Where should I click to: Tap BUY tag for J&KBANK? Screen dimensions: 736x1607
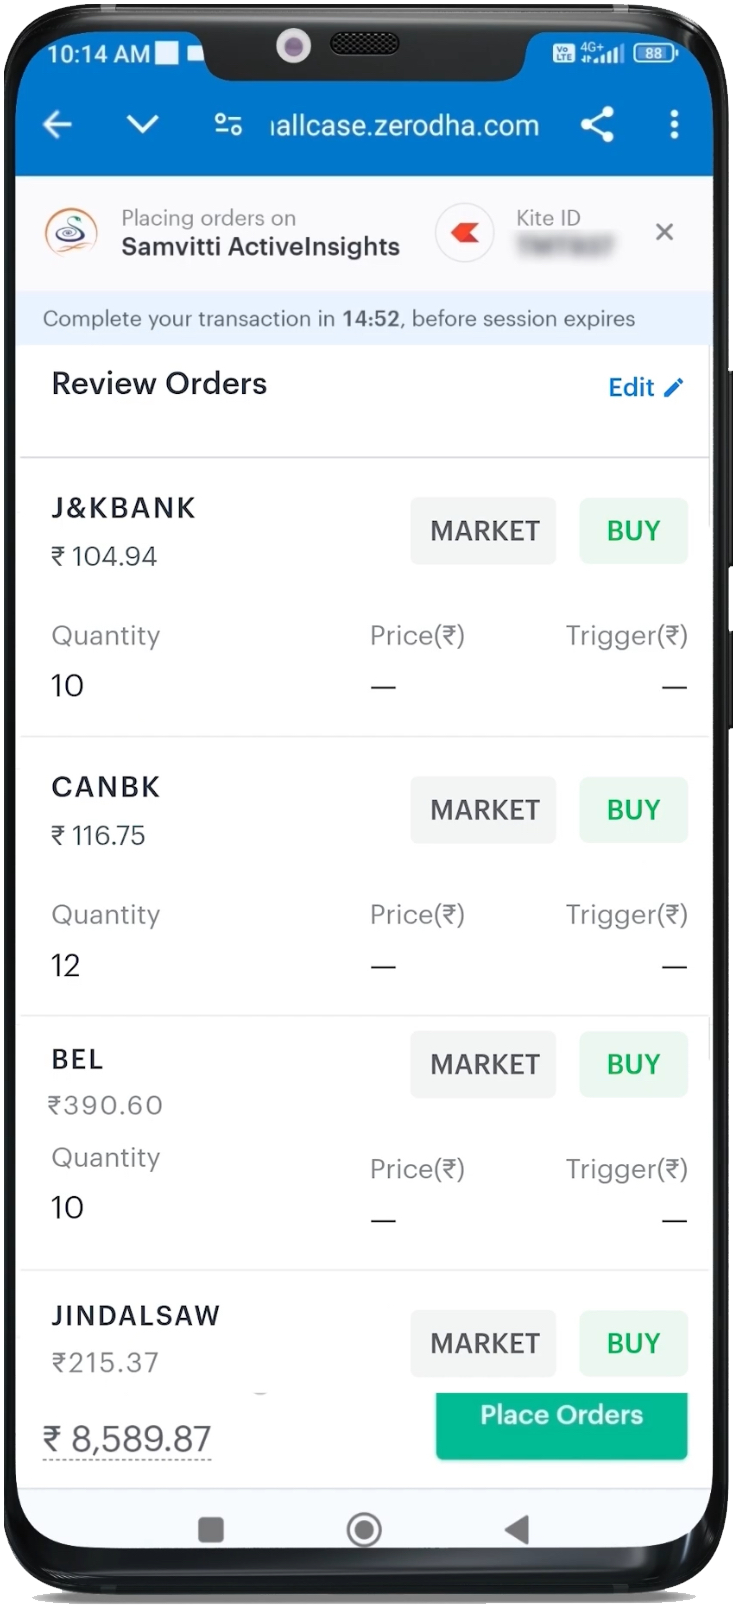(x=633, y=531)
